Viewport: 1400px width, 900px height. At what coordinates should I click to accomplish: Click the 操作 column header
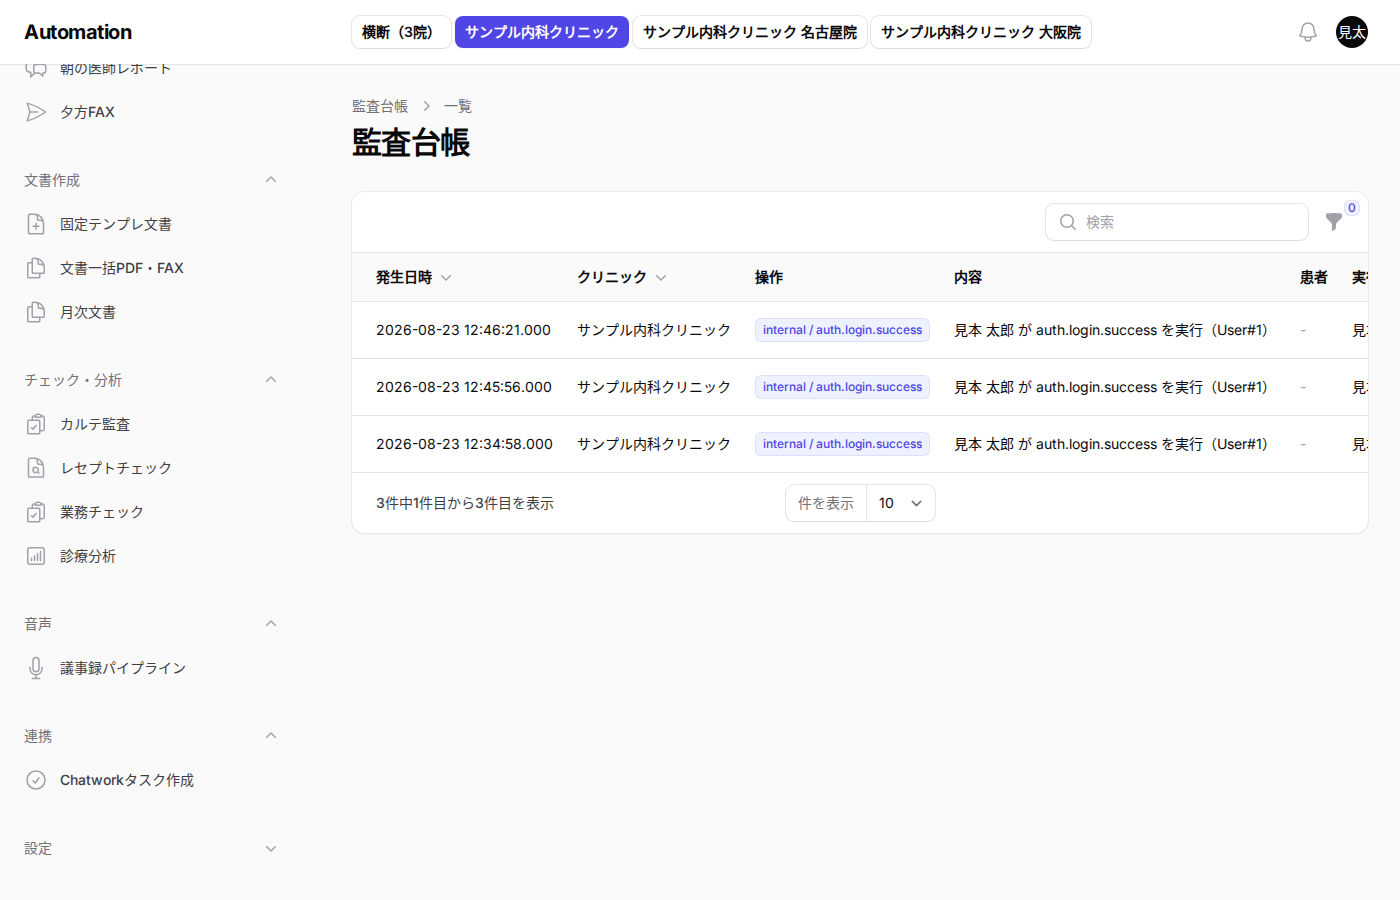pos(769,277)
